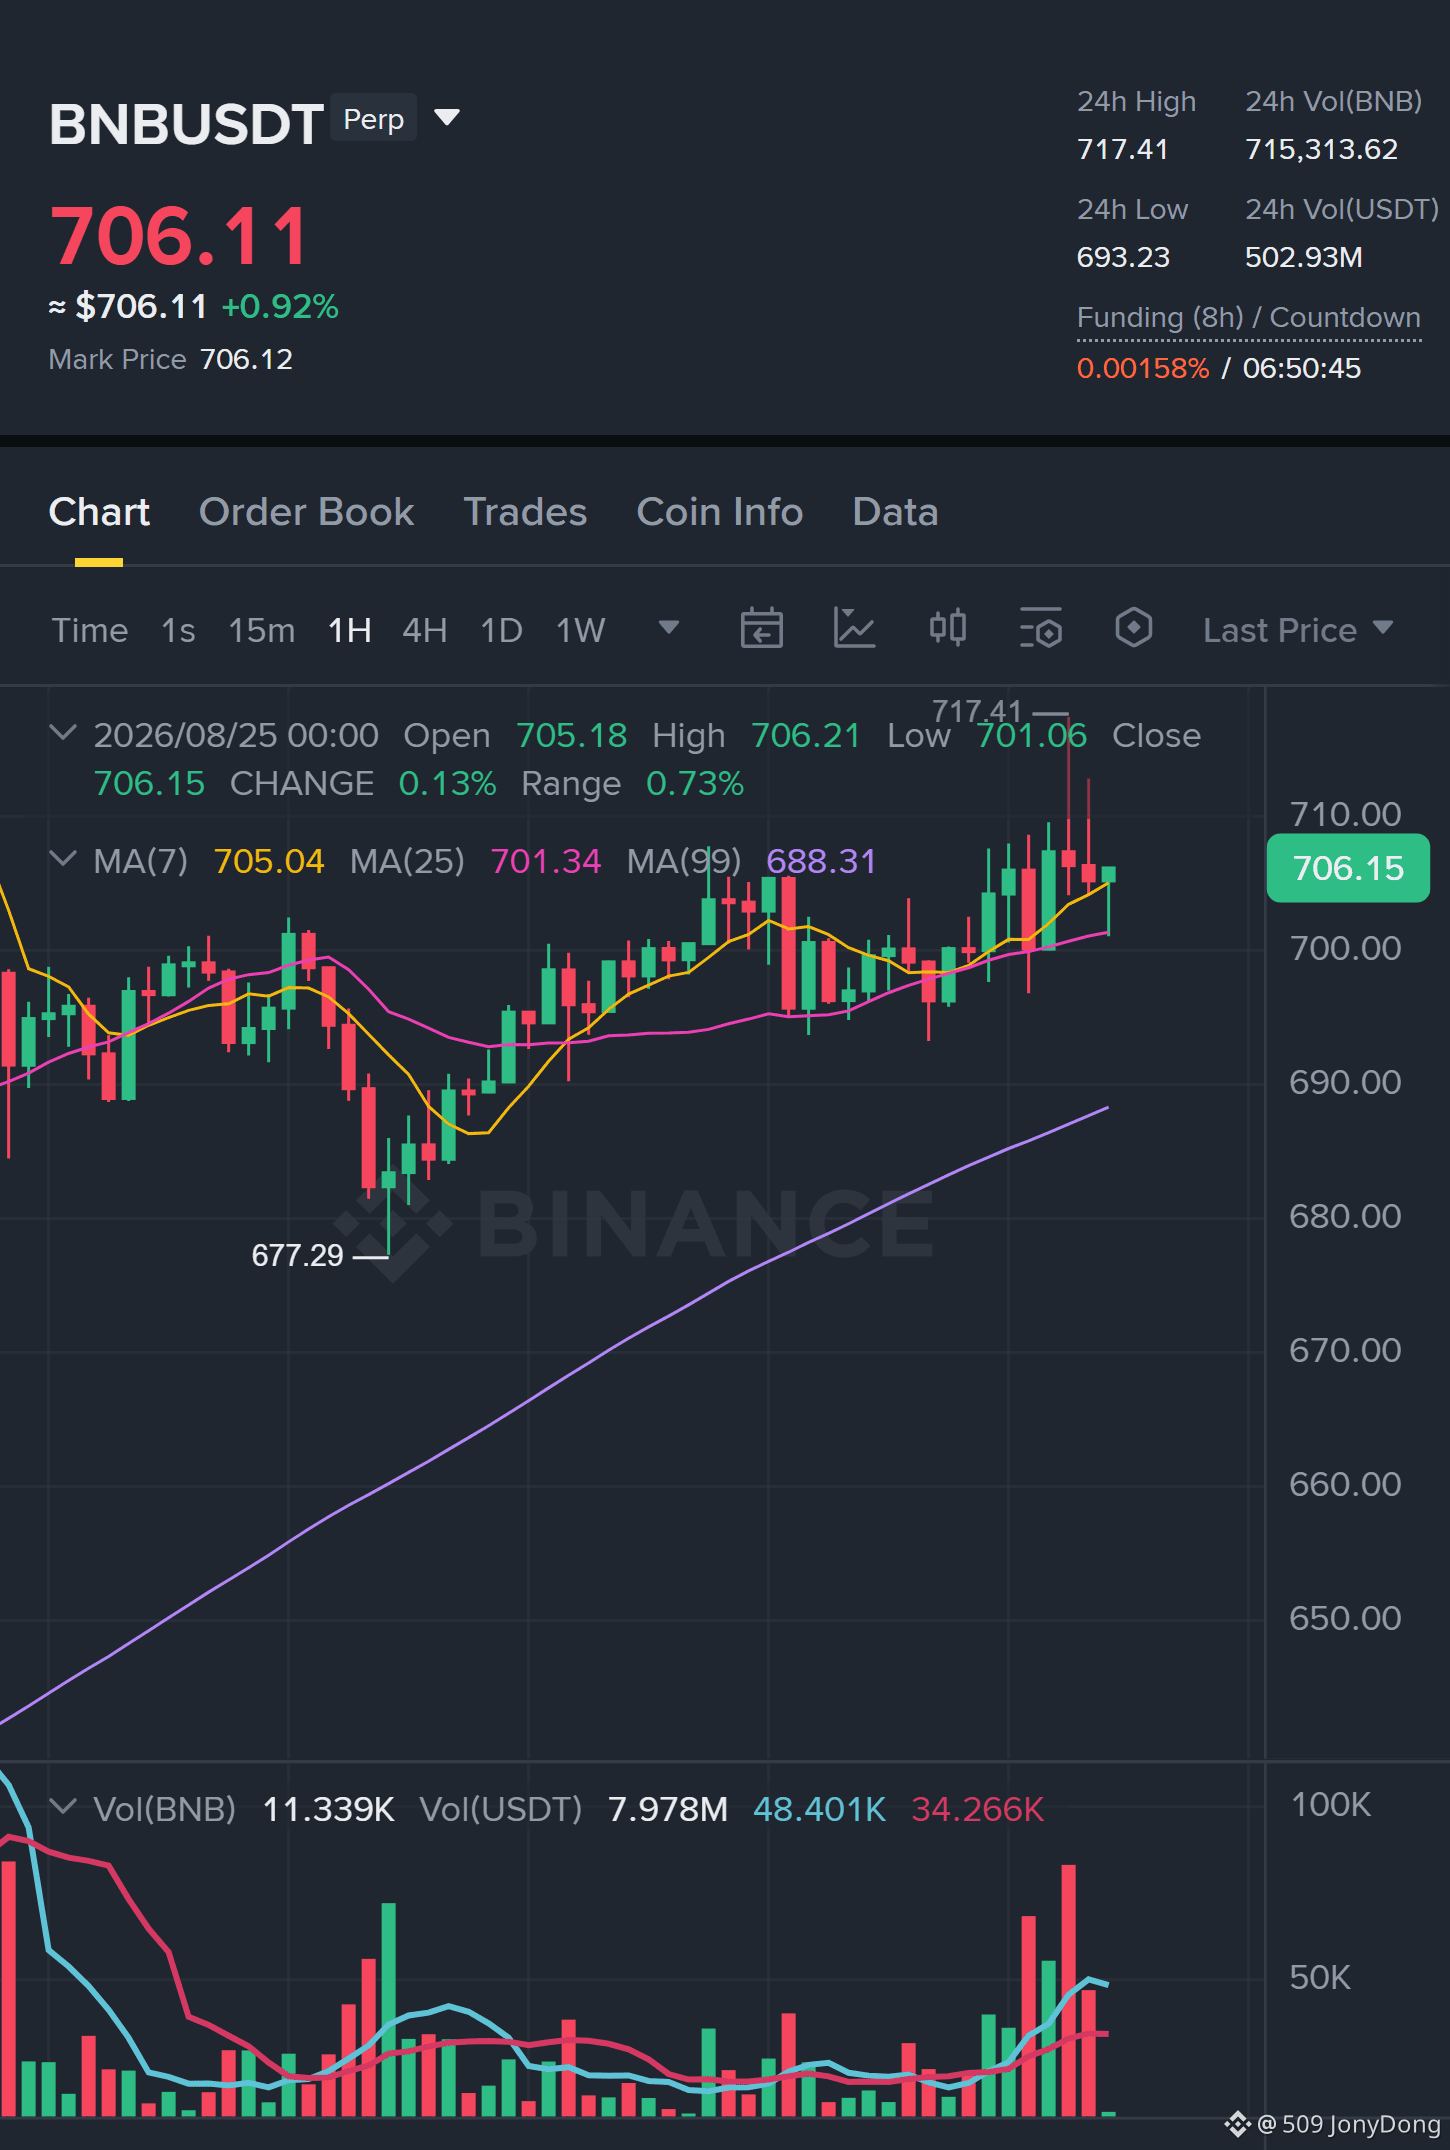Tap the MA(7) value 705.04

pyautogui.click(x=269, y=861)
